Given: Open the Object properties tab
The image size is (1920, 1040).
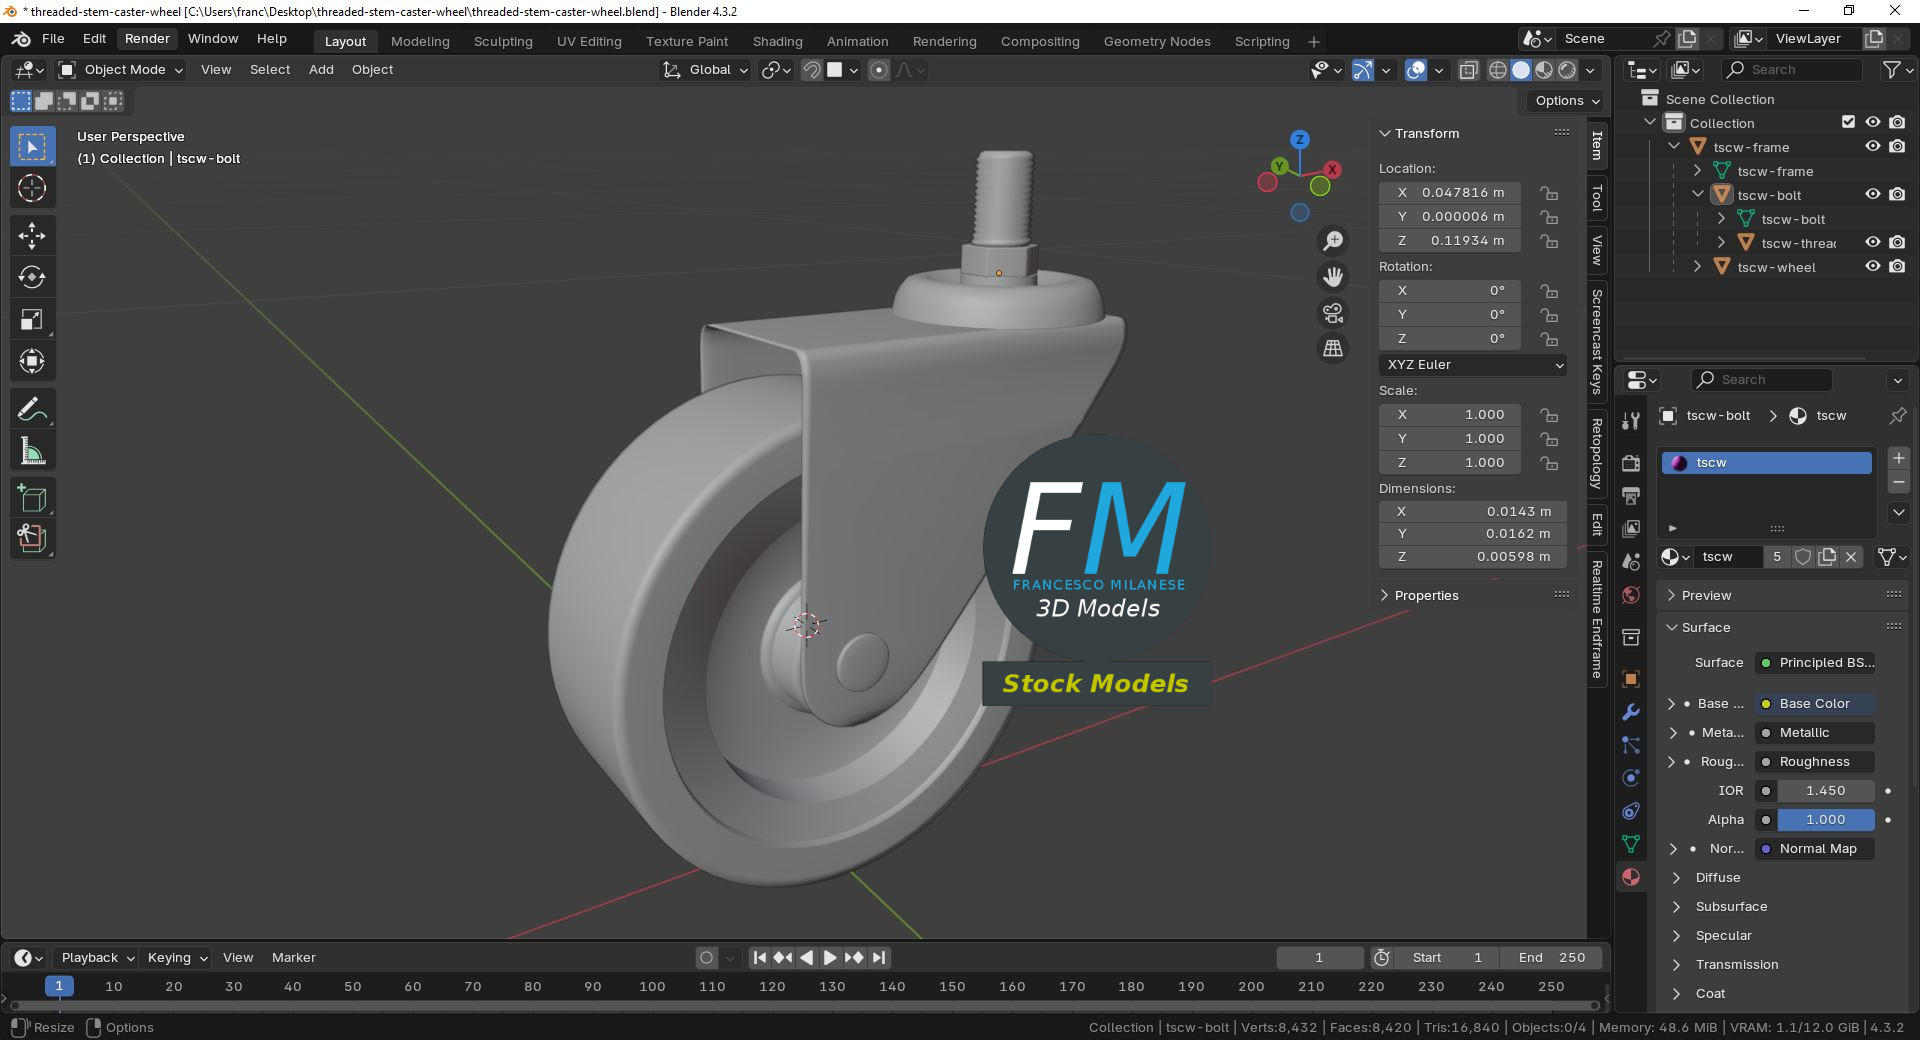Looking at the screenshot, I should (1631, 679).
